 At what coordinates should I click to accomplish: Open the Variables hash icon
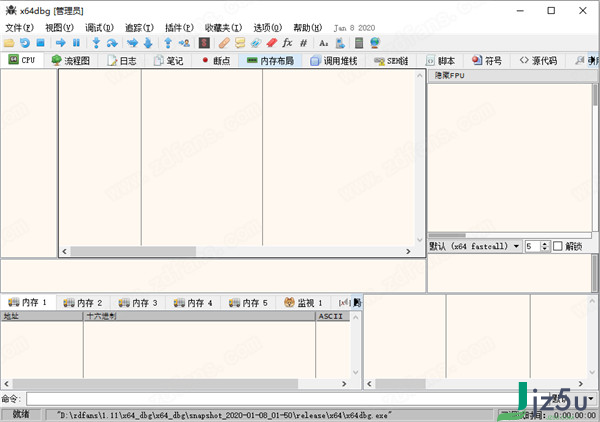tap(303, 43)
